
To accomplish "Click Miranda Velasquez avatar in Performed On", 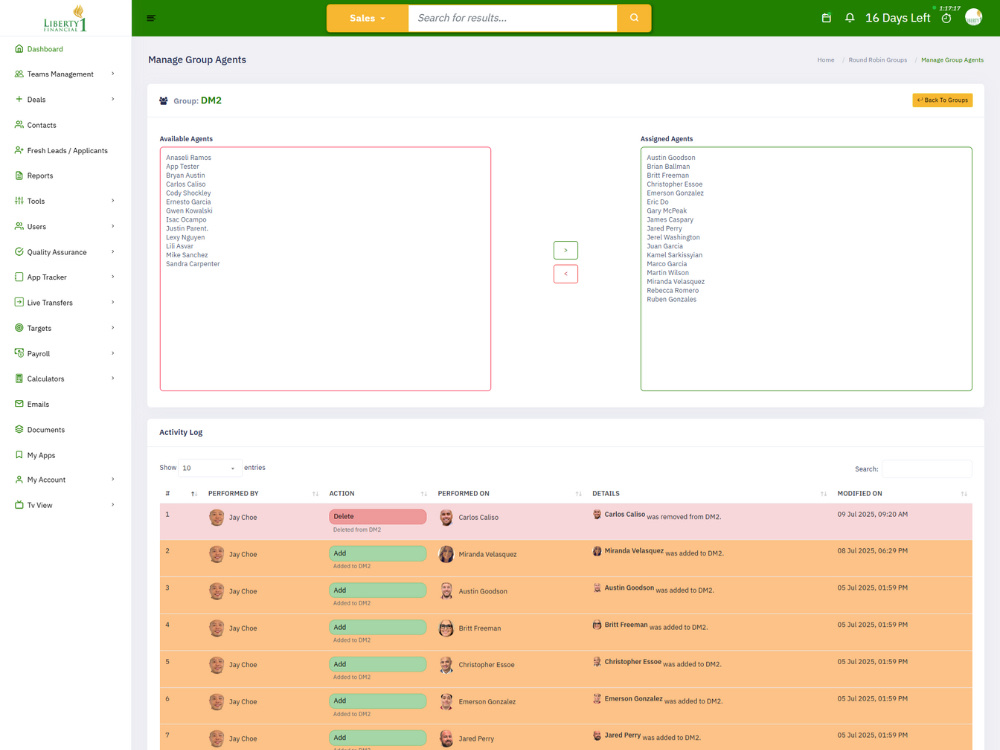I will point(446,554).
